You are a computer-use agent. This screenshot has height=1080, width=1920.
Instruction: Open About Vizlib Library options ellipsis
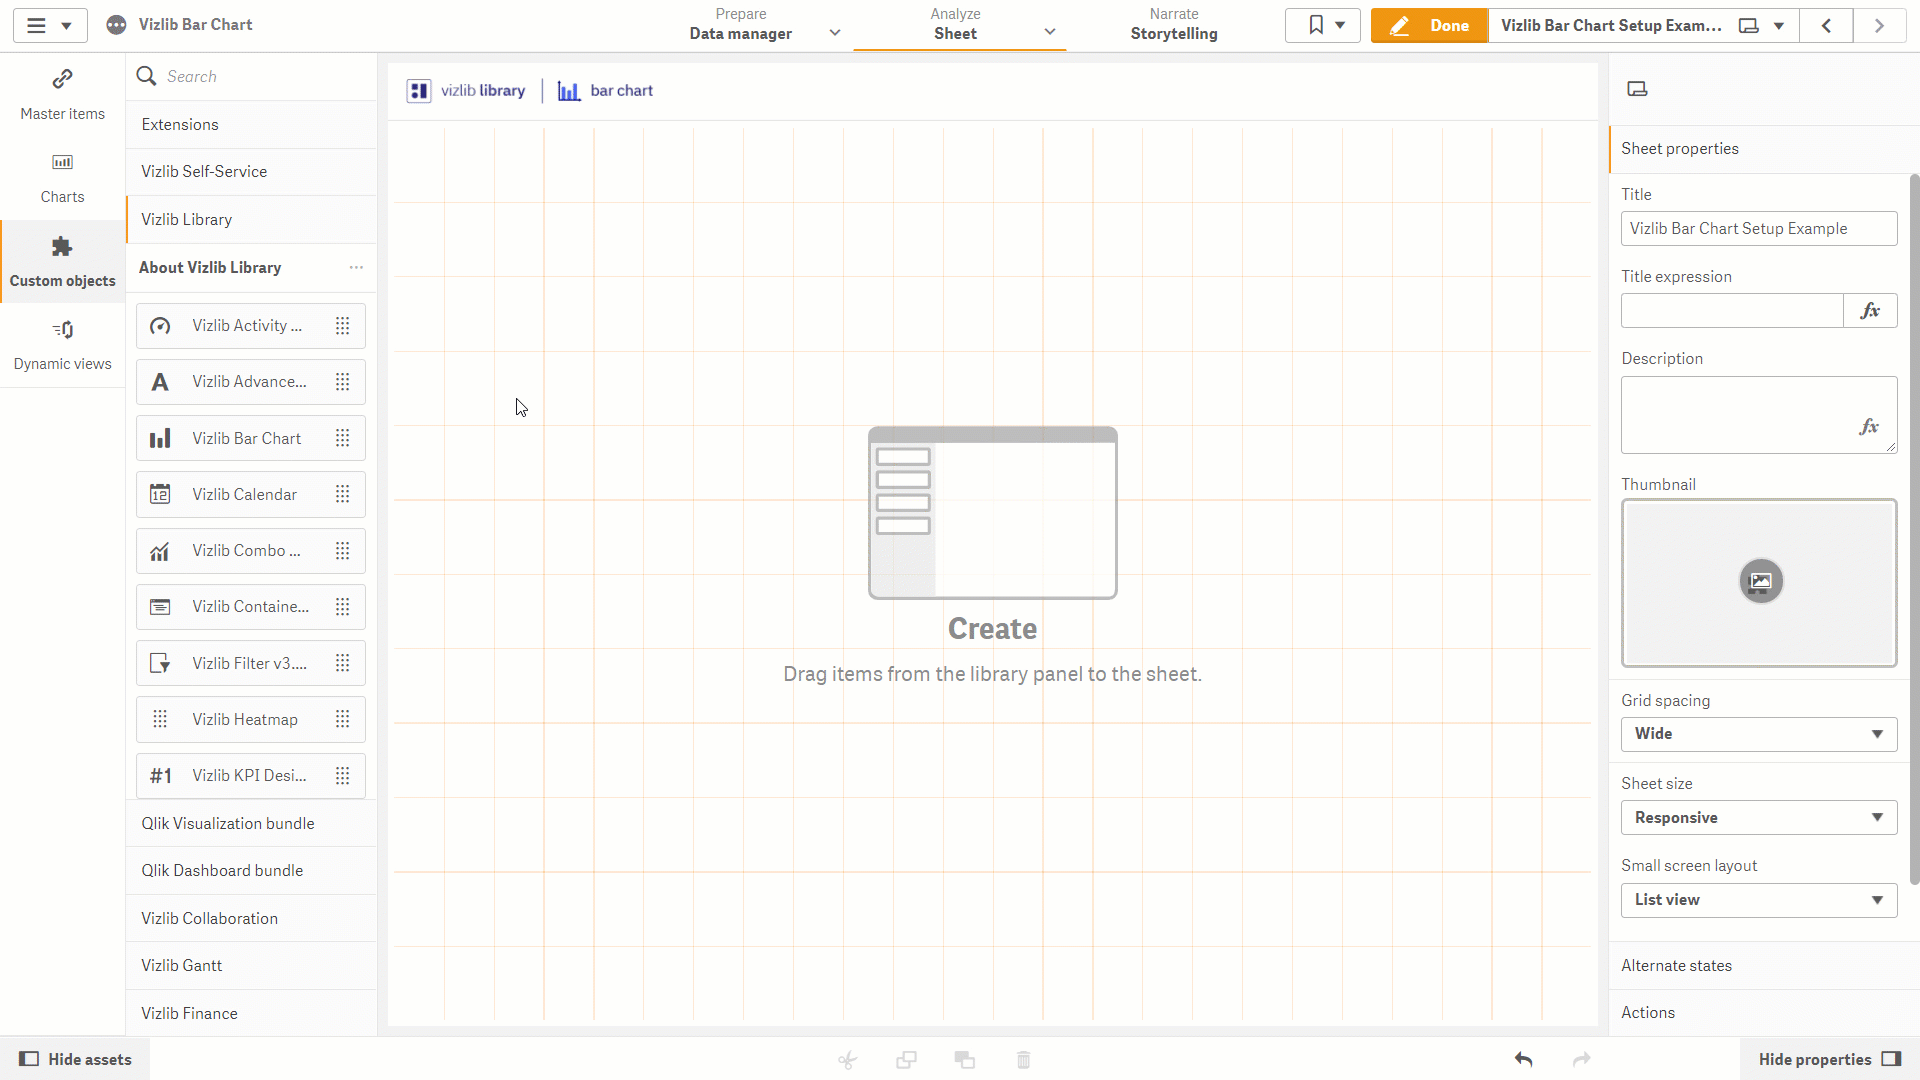356,267
